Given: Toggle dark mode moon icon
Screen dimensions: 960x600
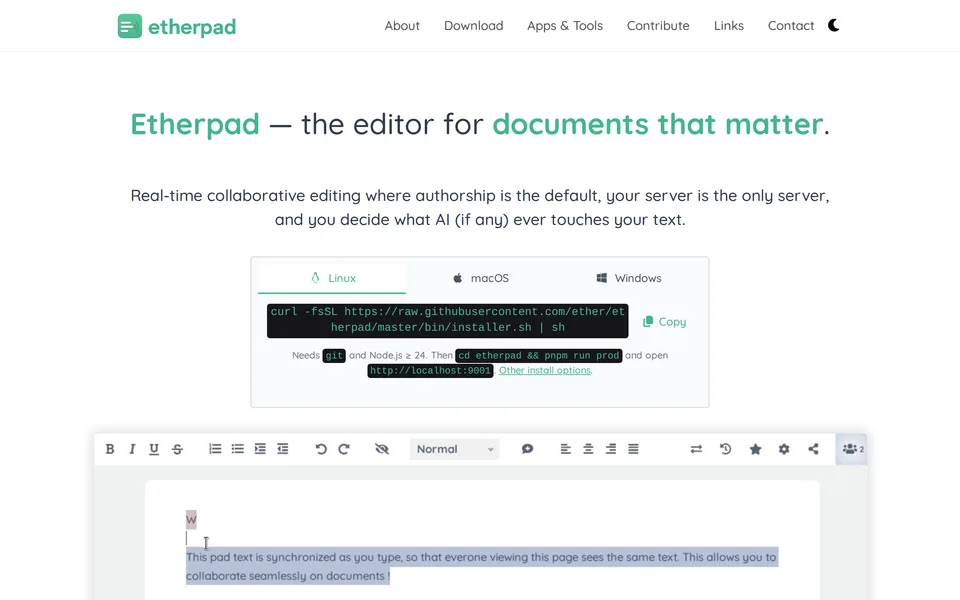Looking at the screenshot, I should [833, 25].
